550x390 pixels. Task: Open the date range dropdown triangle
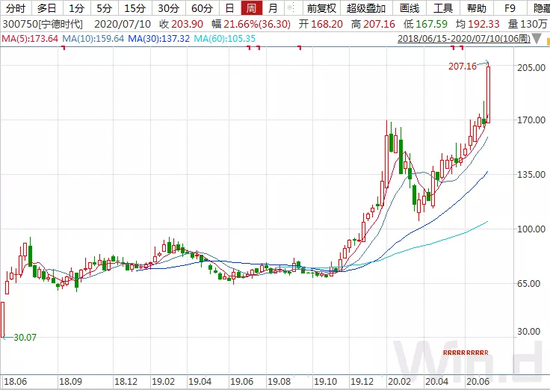[x=537, y=39]
